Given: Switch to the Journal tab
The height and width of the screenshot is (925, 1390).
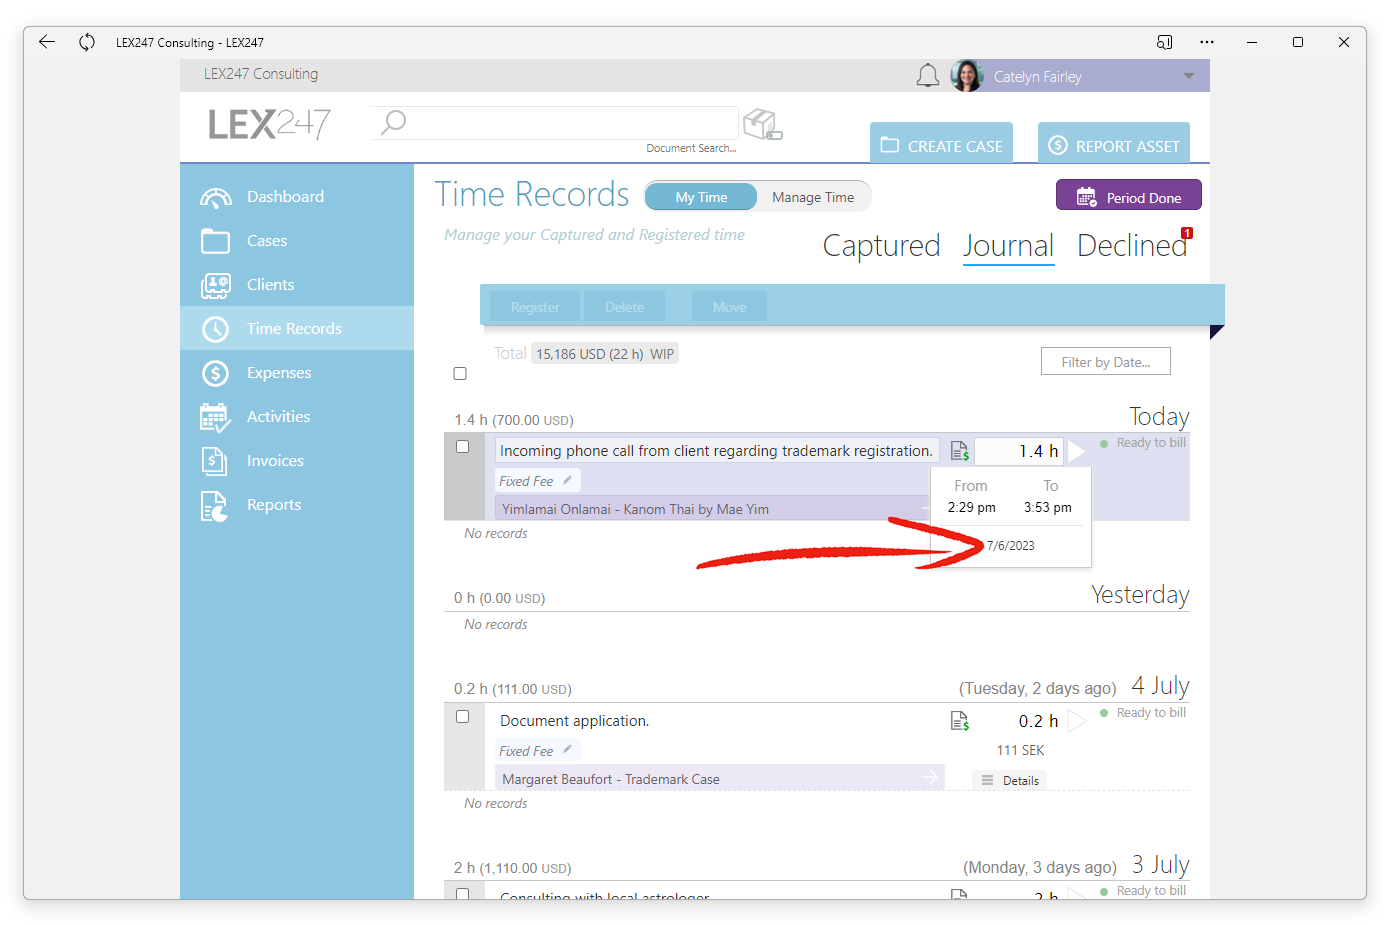Looking at the screenshot, I should (1008, 246).
